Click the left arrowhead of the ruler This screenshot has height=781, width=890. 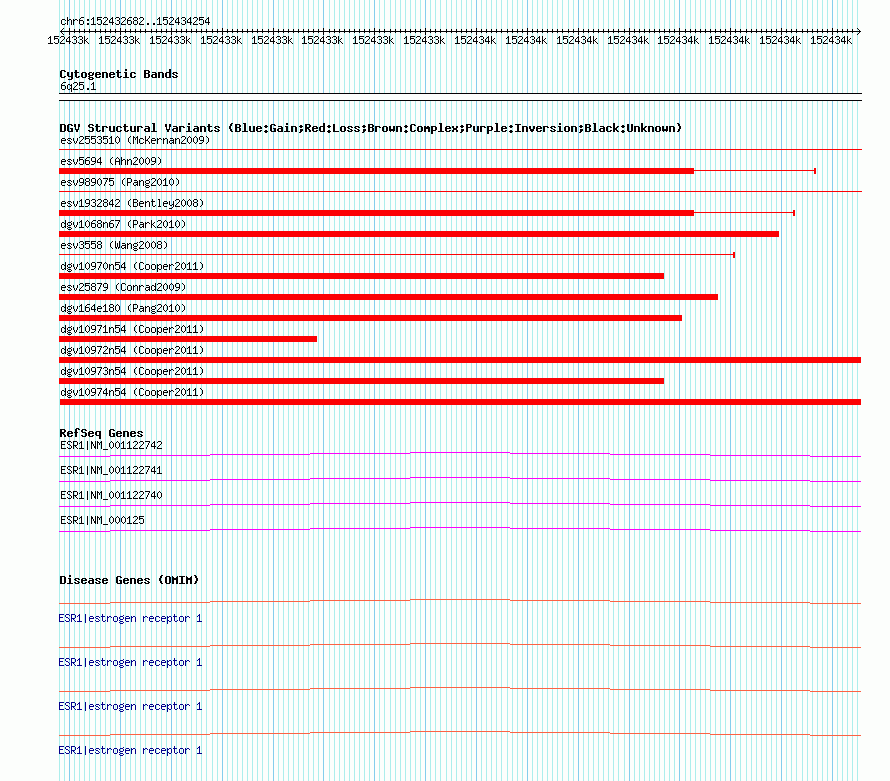click(62, 31)
